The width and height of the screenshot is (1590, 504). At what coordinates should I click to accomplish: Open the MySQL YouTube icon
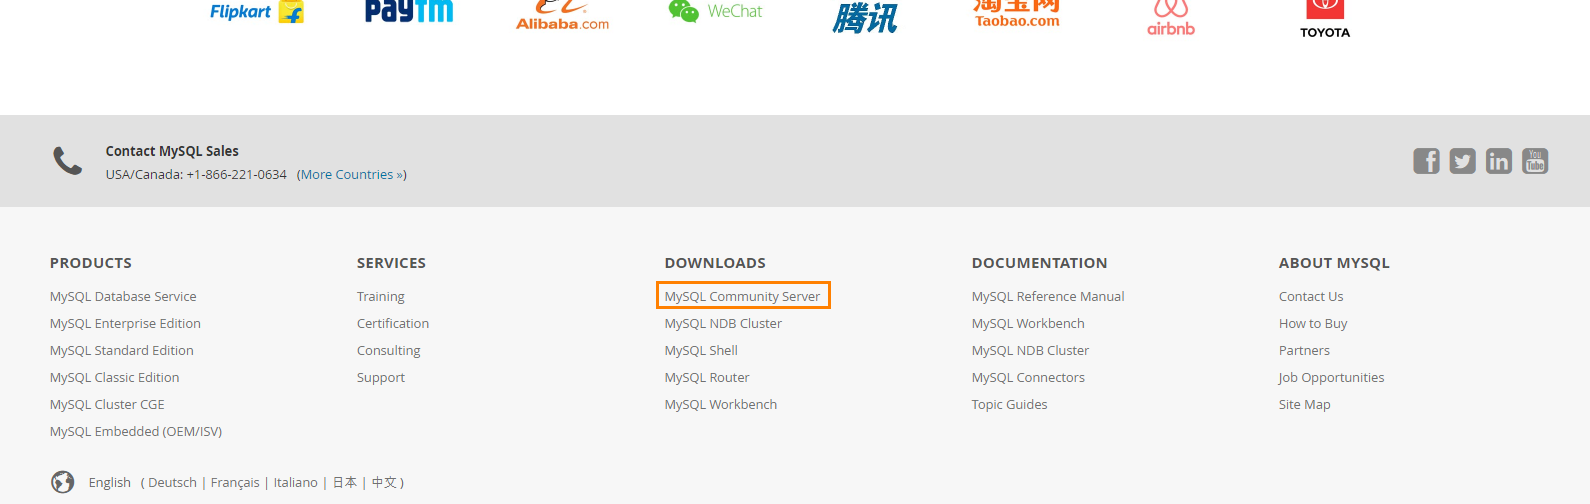click(x=1535, y=161)
